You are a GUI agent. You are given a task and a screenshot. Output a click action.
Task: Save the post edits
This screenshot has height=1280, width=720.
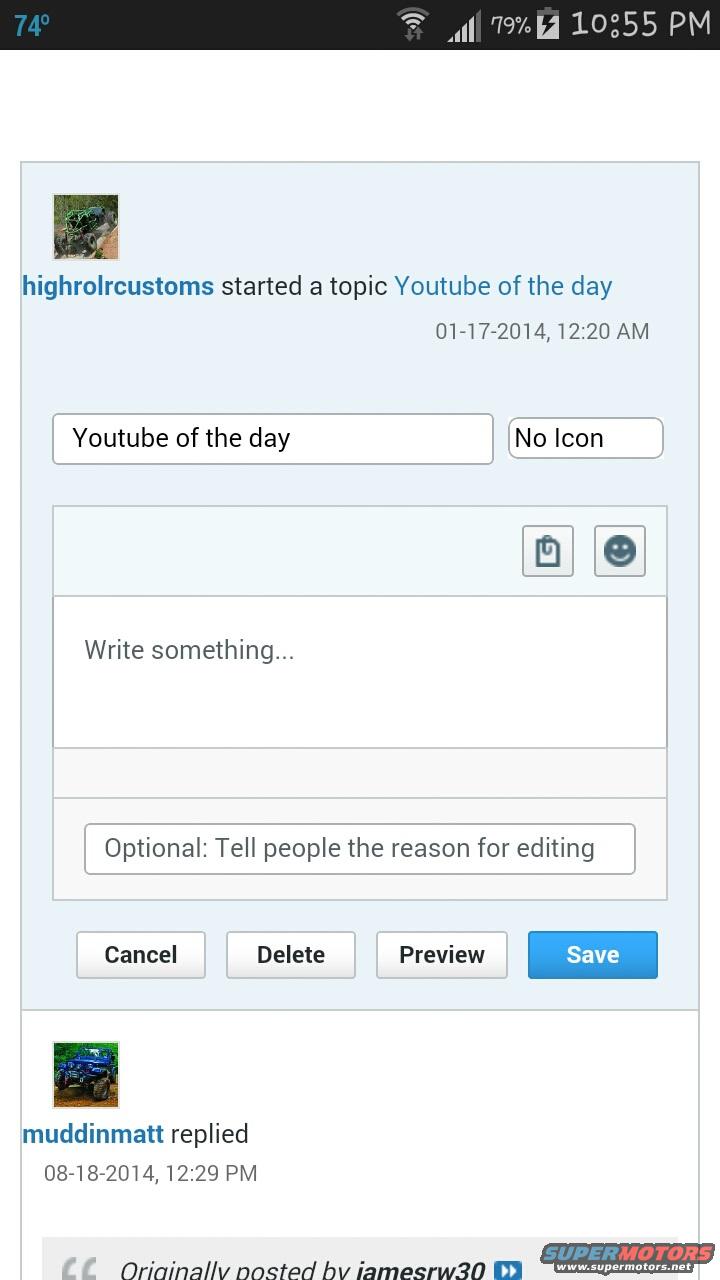(593, 955)
